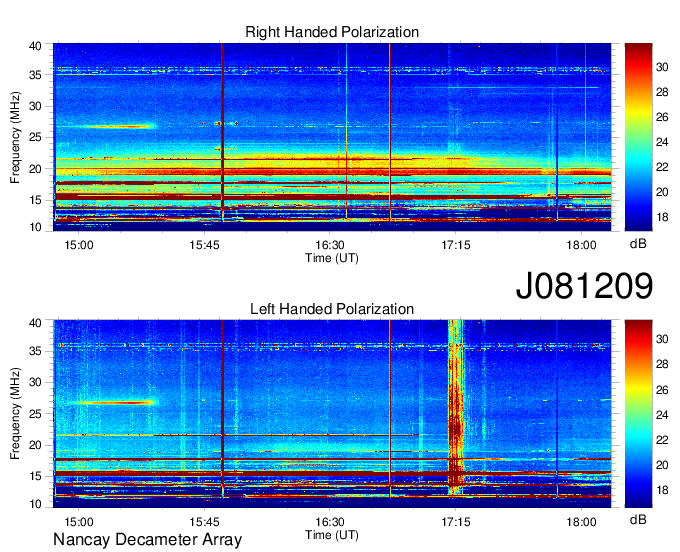Click the 18 dB tick on Left Handed color bar
680x552 pixels.
coord(662,491)
